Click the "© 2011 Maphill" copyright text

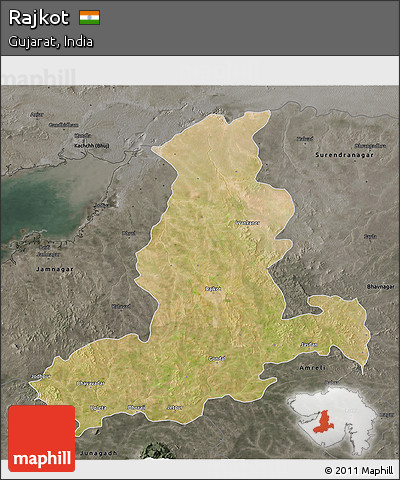tap(359, 471)
